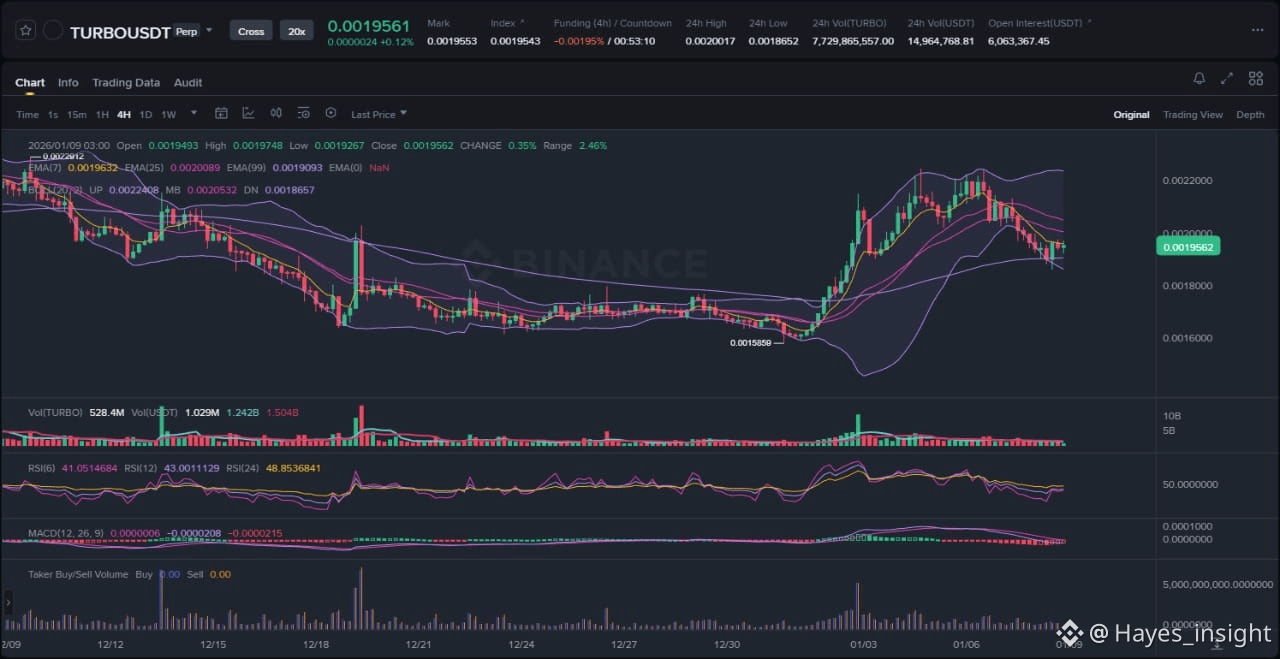Click the Cross margin mode button
The width and height of the screenshot is (1280, 659).
click(251, 31)
